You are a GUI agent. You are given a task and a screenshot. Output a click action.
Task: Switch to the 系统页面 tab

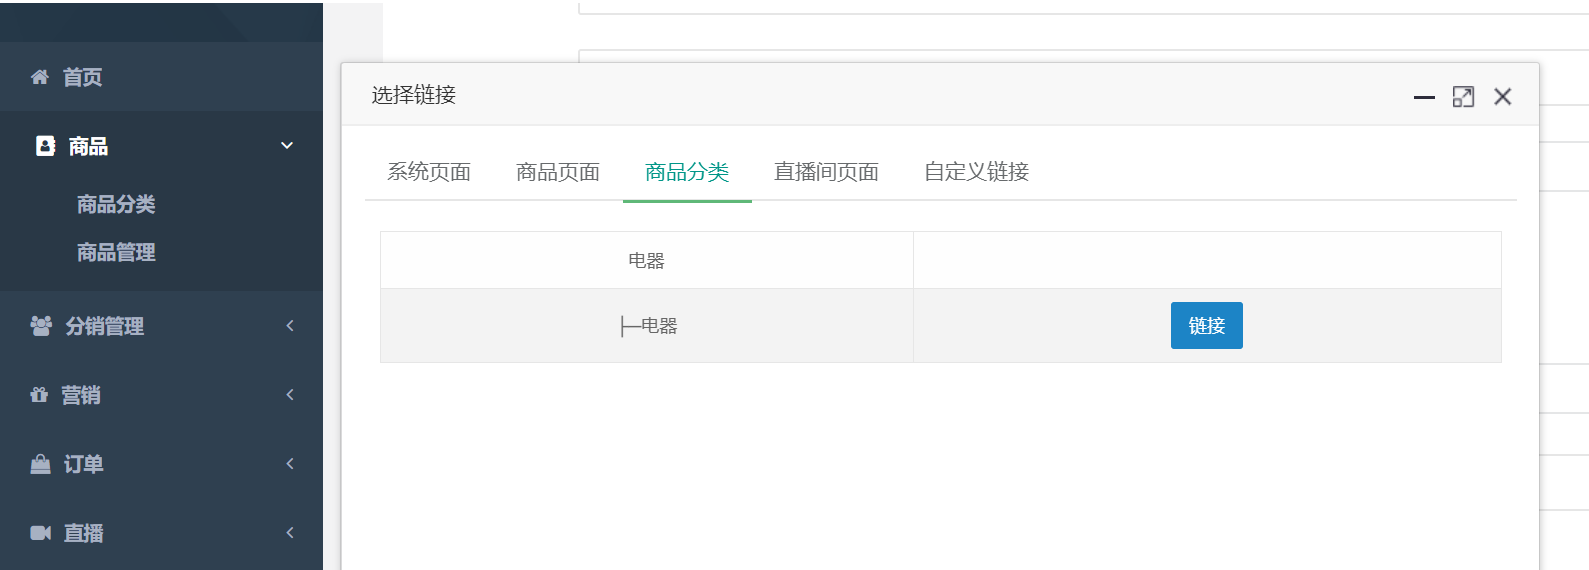(429, 172)
